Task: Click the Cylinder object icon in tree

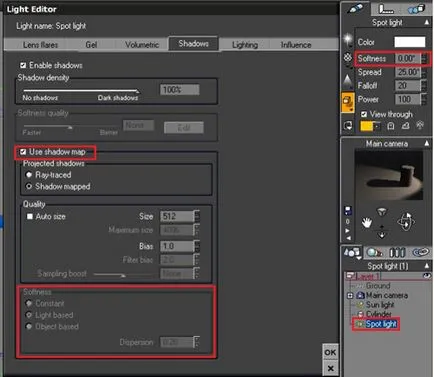Action: point(360,314)
